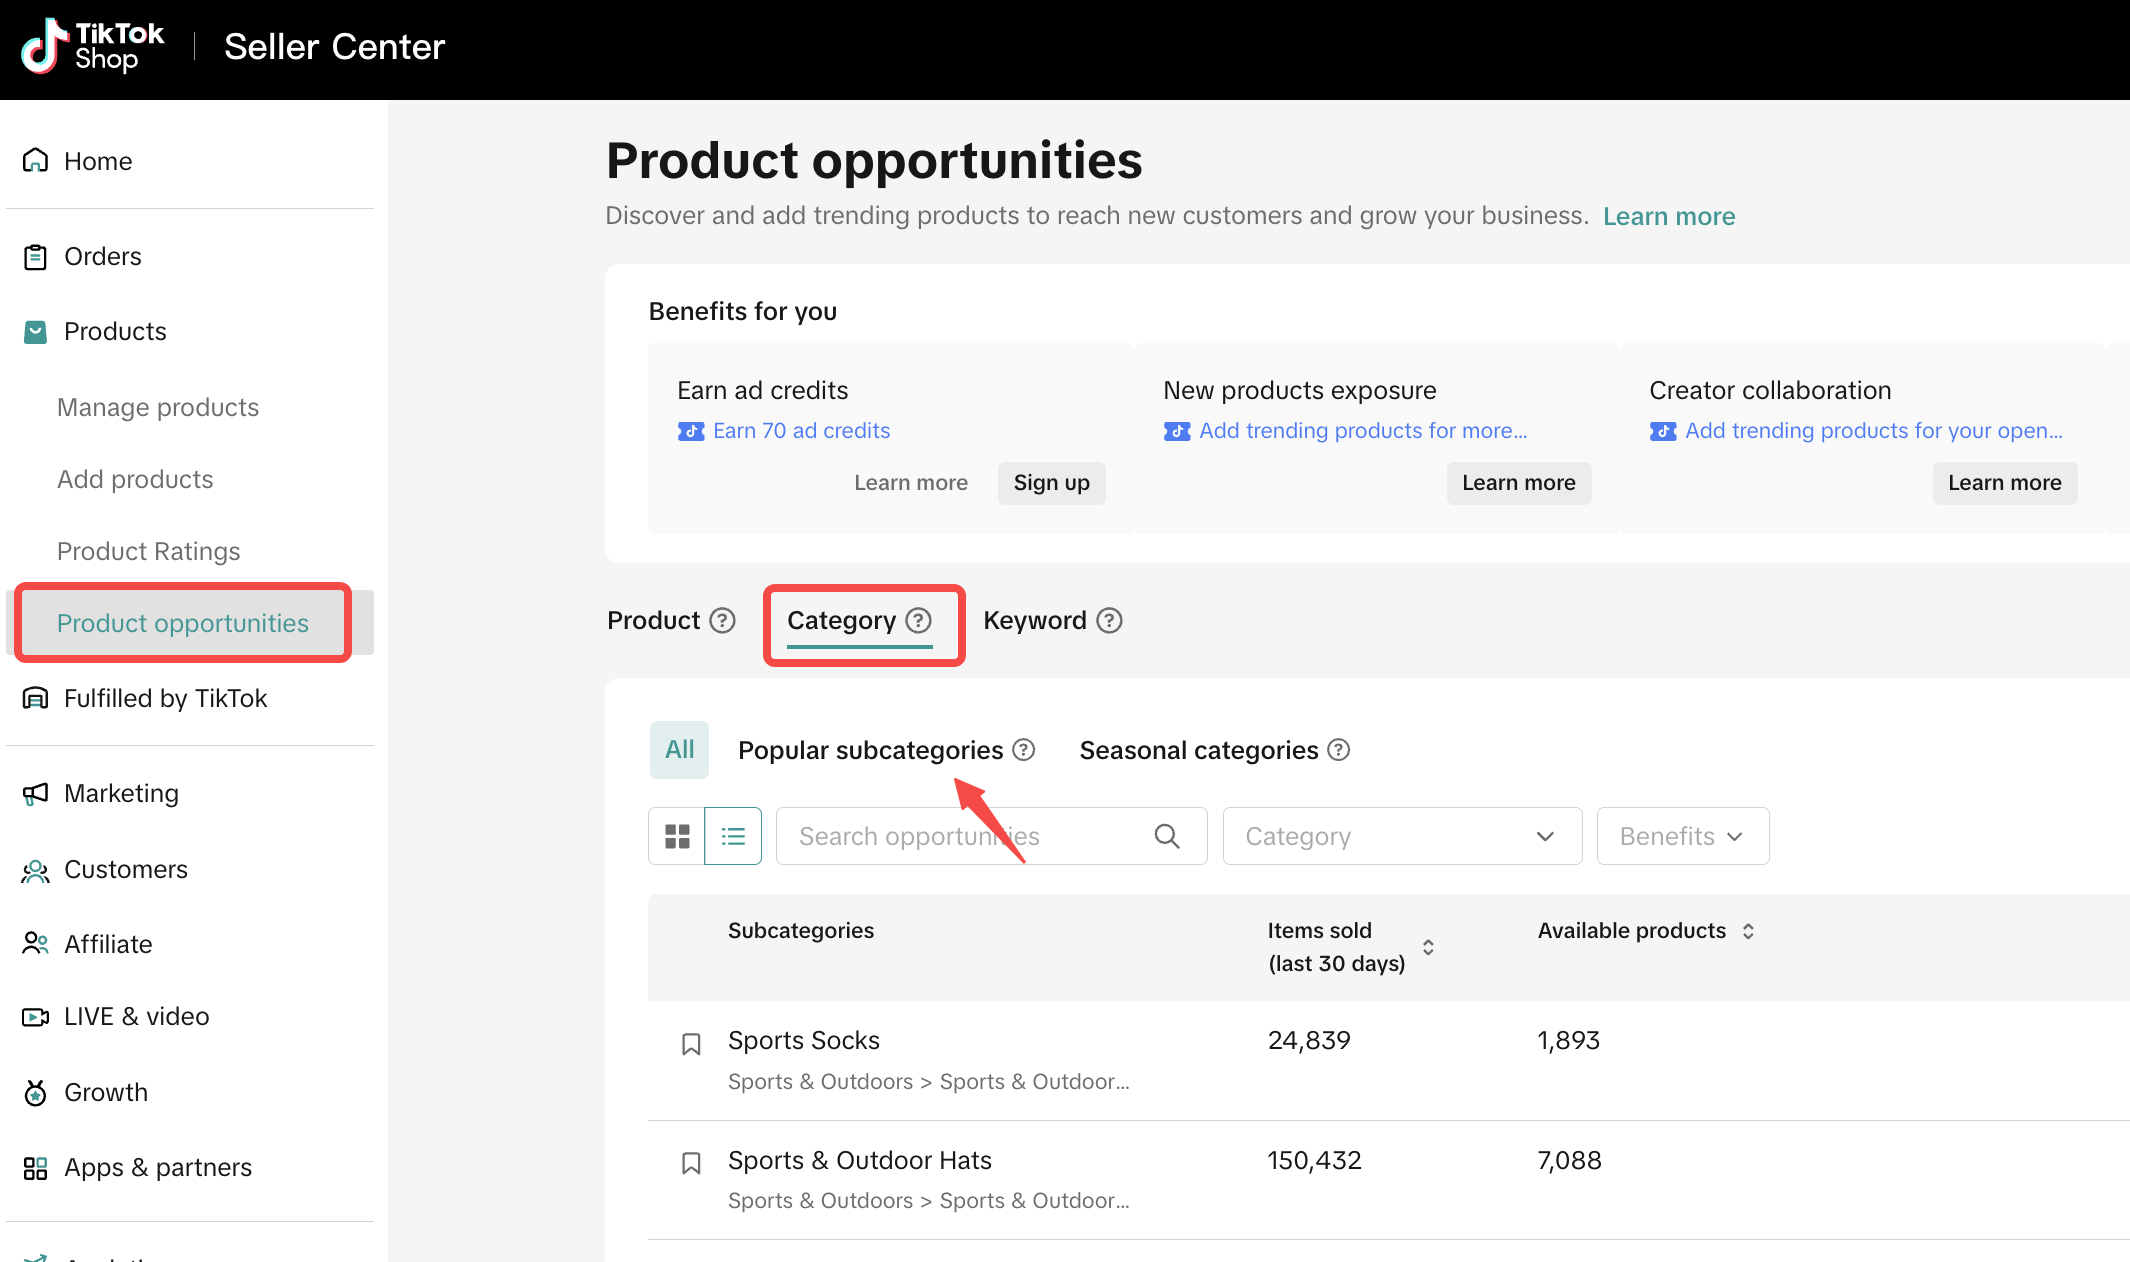Select the All filter chip
2130x1262 pixels.
click(679, 750)
